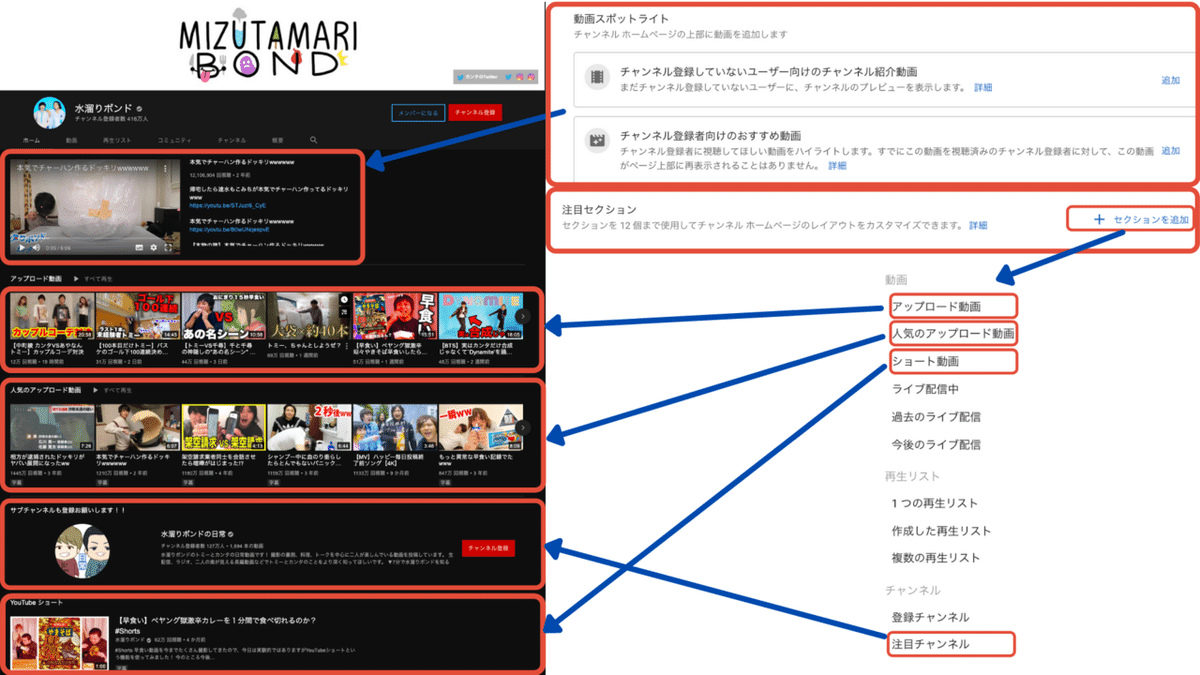
Task: Open the 再生リスト channel tab
Action: [119, 141]
